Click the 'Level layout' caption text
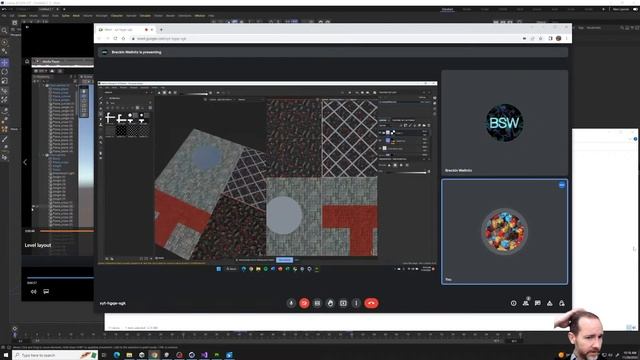Image resolution: width=640 pixels, height=360 pixels. (38, 245)
